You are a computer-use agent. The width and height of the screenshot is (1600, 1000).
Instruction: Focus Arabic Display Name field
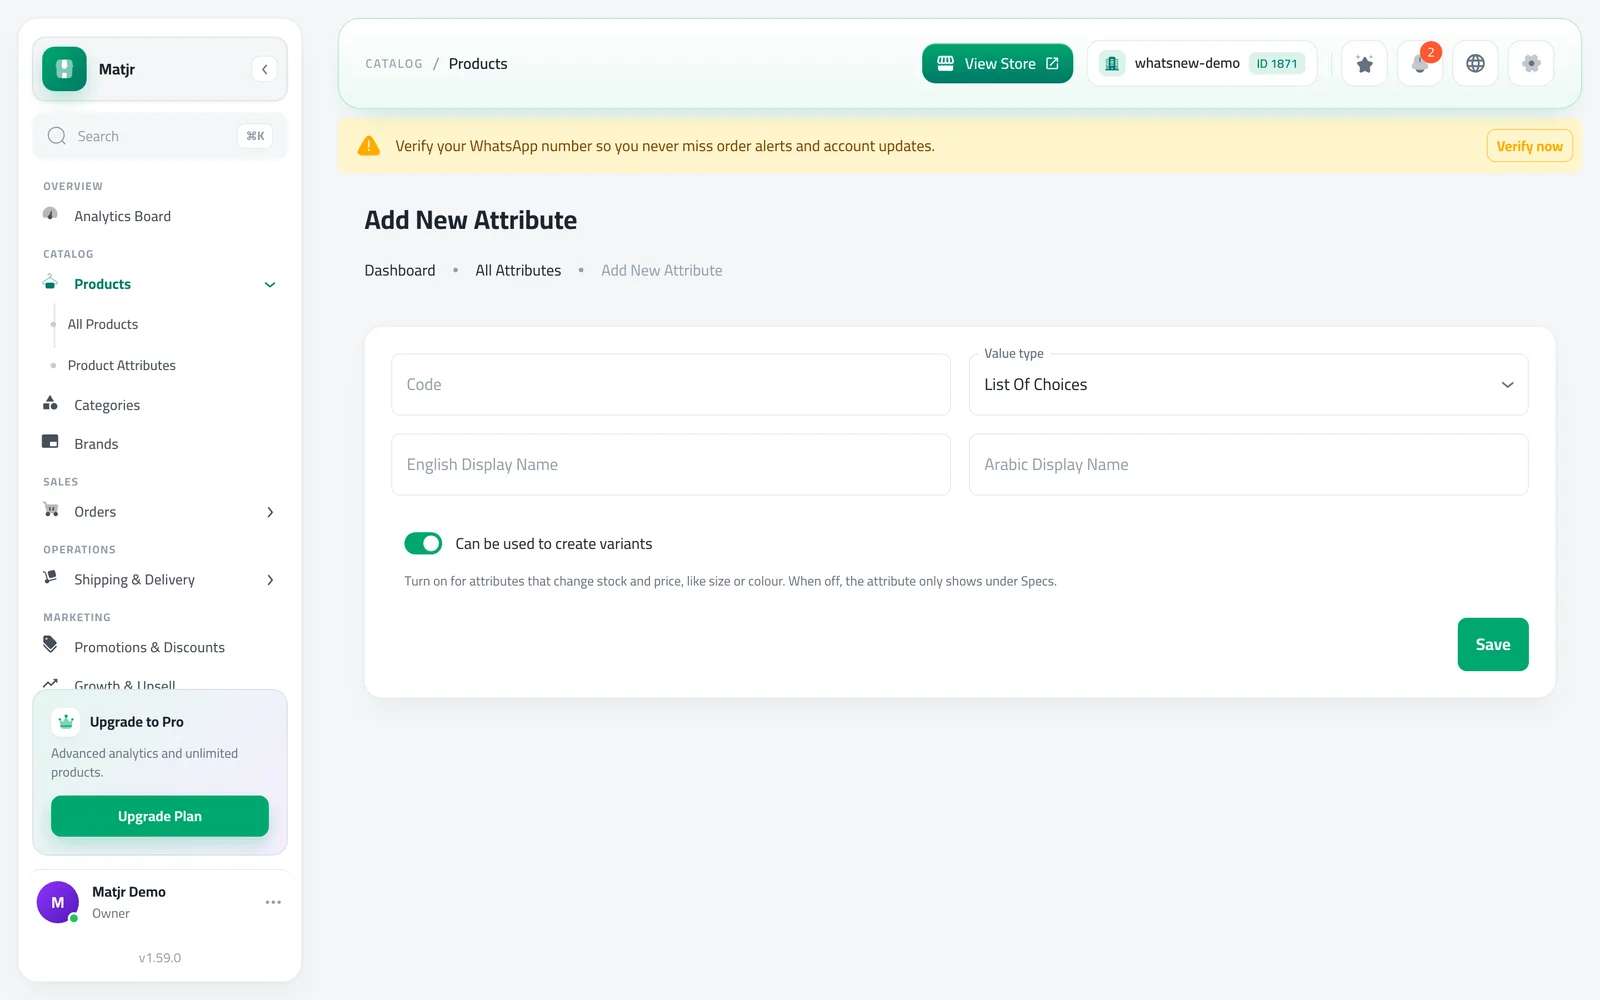click(x=1248, y=464)
